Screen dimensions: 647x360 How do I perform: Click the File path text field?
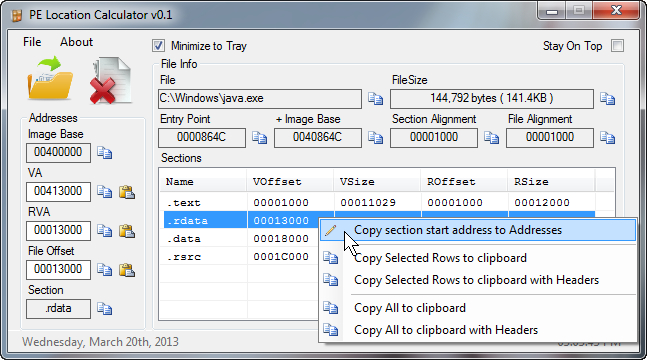click(260, 99)
